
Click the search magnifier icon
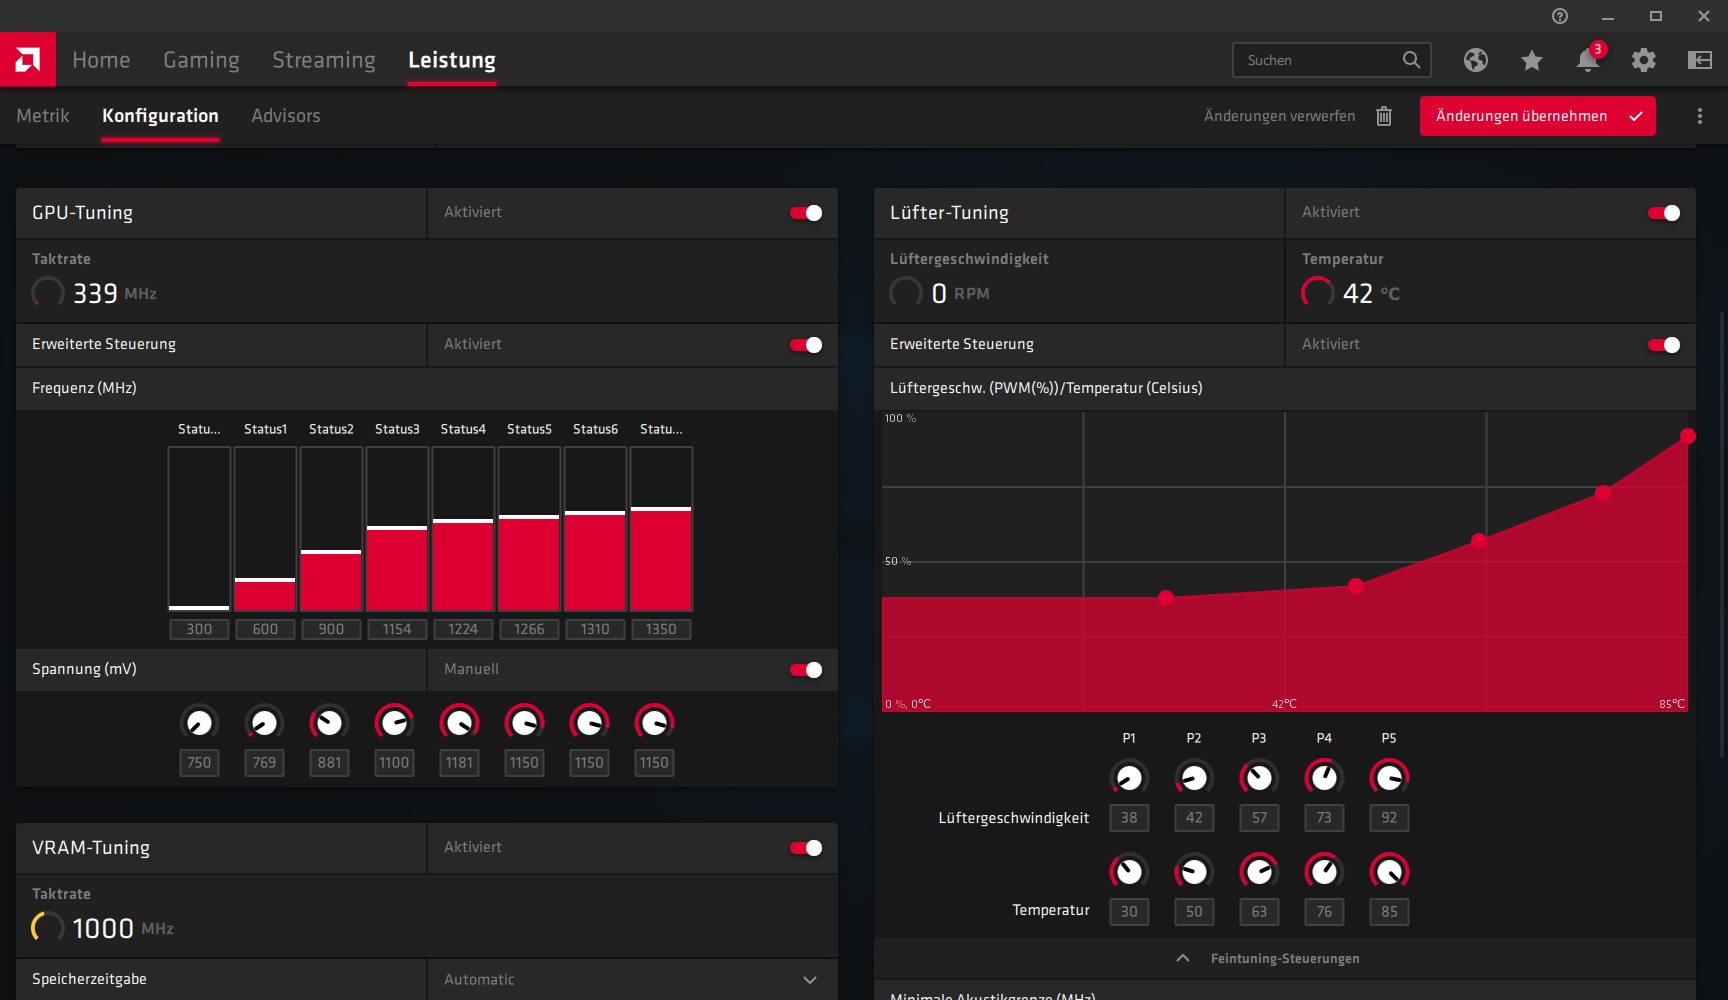(1411, 60)
